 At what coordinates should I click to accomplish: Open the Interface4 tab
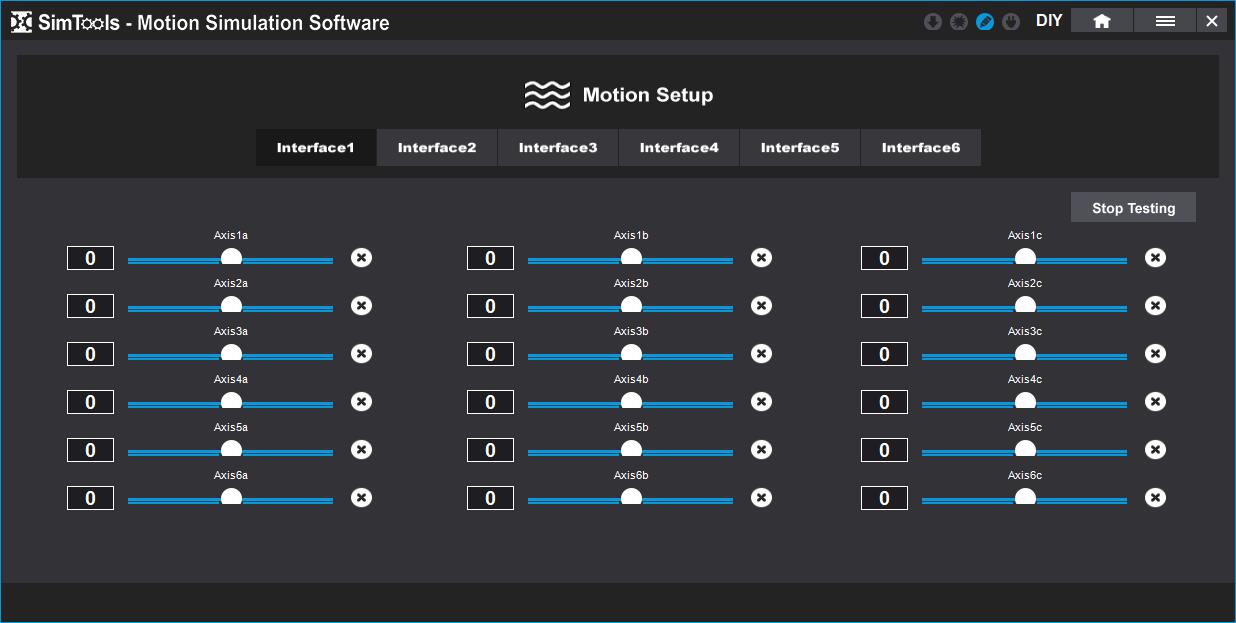tap(679, 148)
